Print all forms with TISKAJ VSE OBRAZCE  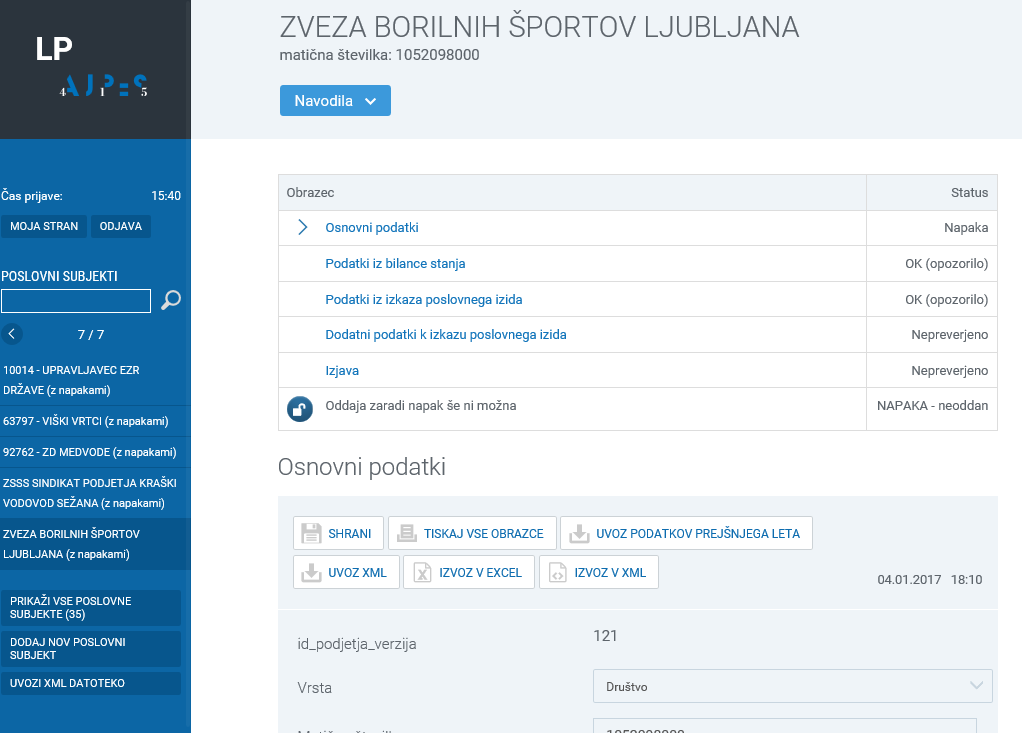(470, 533)
